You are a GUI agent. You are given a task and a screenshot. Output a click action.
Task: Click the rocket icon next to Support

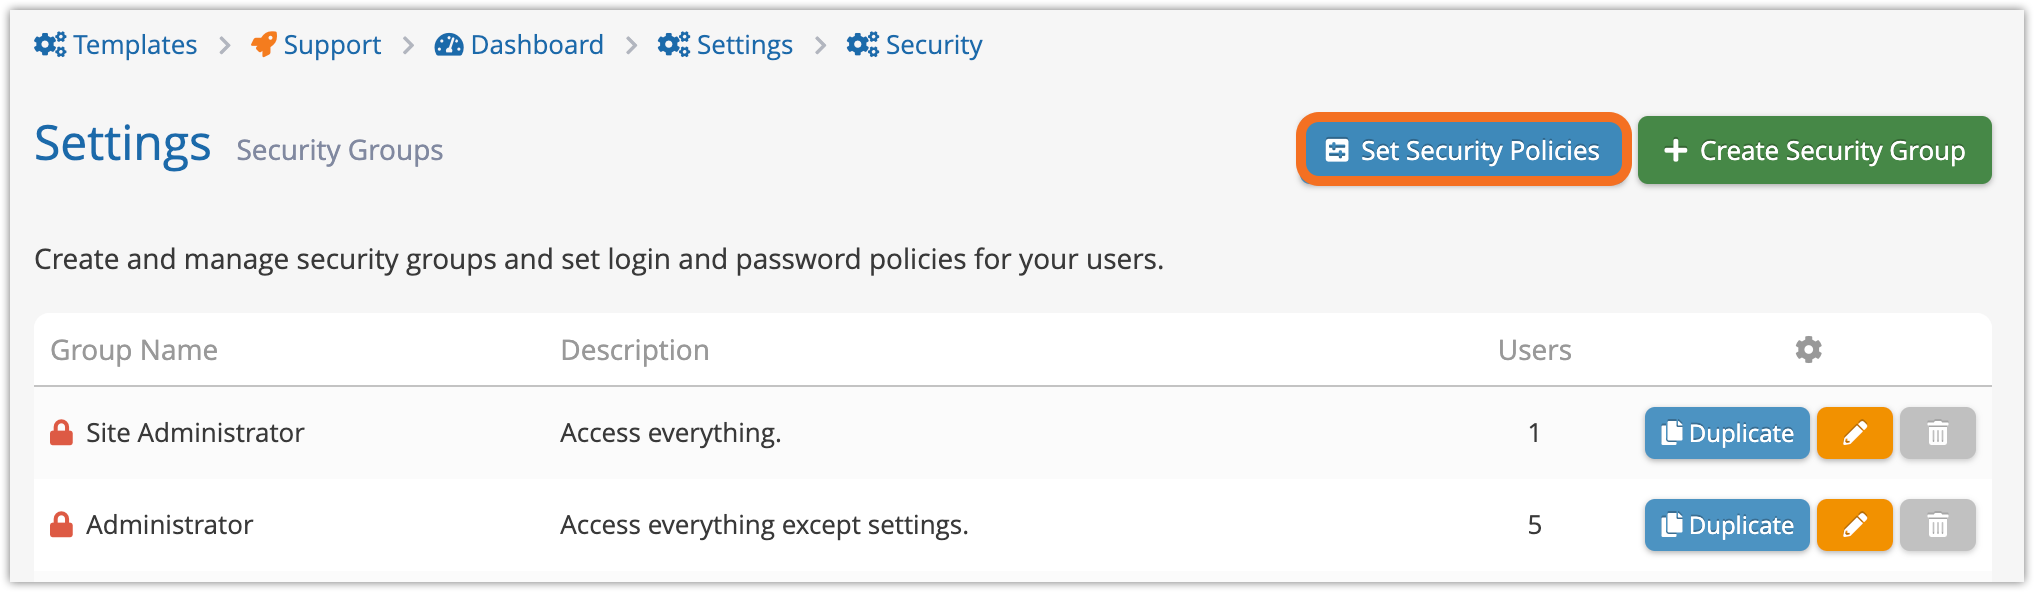(x=263, y=45)
